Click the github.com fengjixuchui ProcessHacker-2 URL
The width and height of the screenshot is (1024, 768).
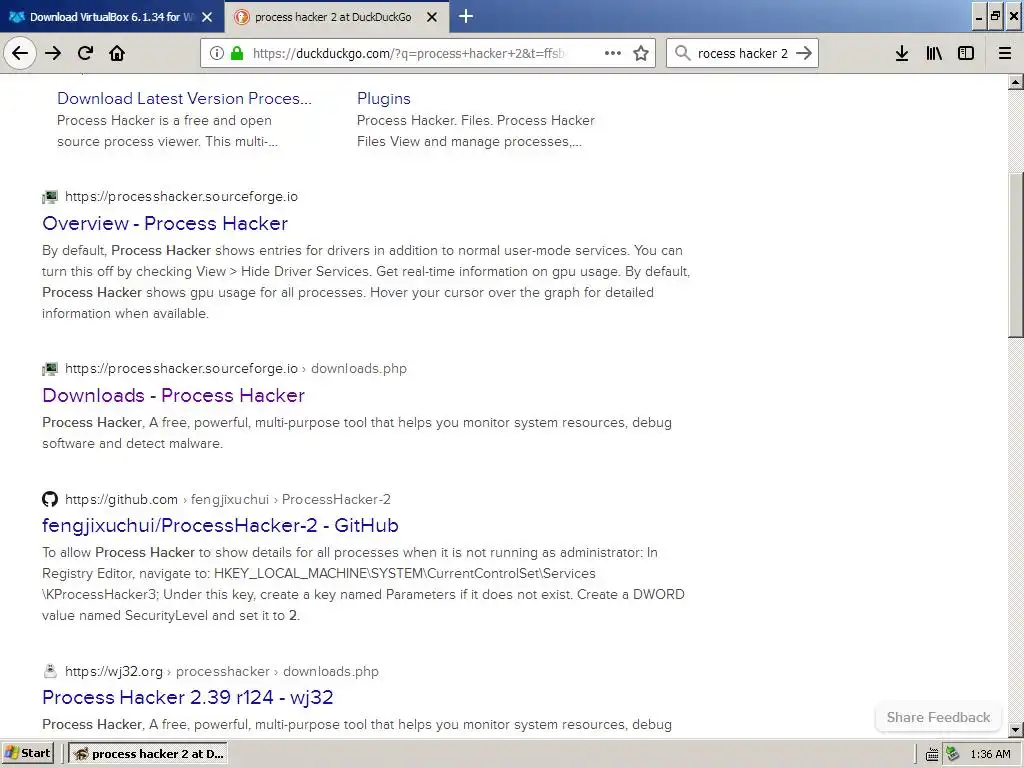tap(227, 500)
